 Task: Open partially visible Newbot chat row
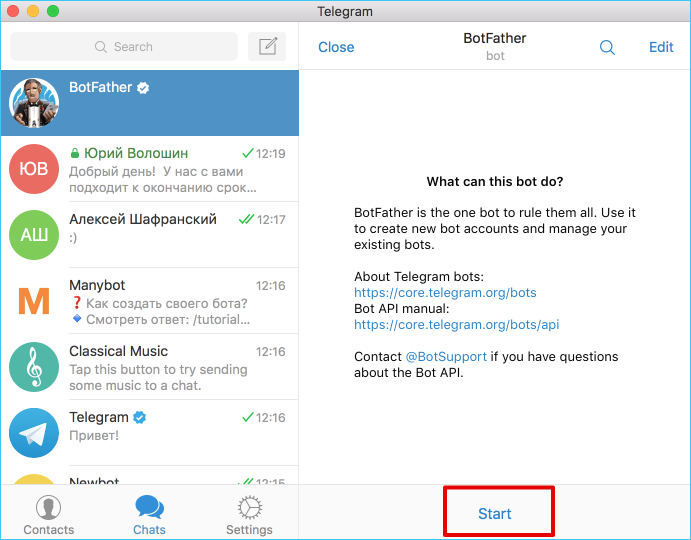tap(150, 475)
